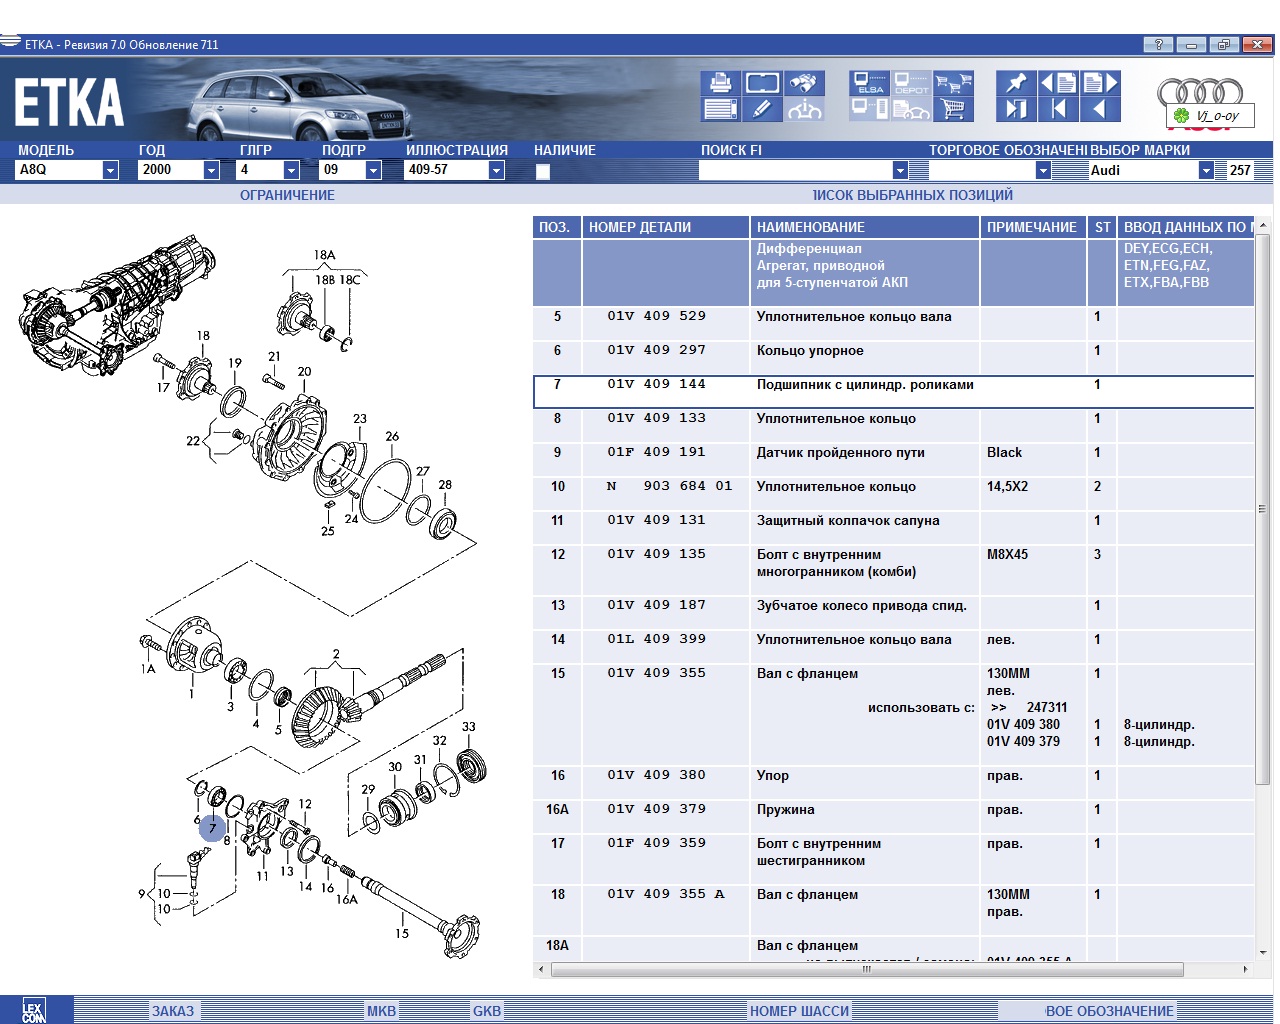The height and width of the screenshot is (1024, 1280).
Task: Click the pushpin icon
Action: tap(1016, 82)
